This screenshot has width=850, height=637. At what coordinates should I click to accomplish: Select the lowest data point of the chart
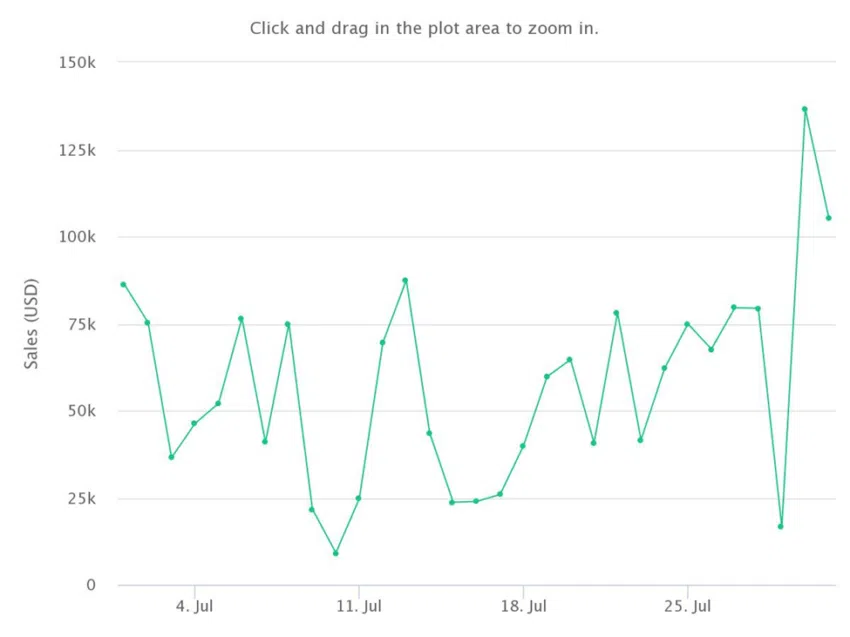(x=336, y=553)
